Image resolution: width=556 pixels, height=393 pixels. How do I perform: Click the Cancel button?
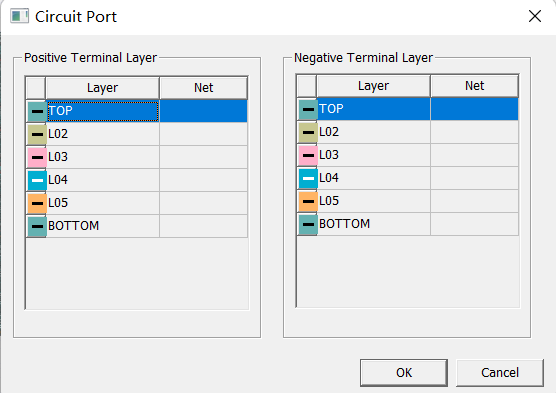click(x=500, y=373)
